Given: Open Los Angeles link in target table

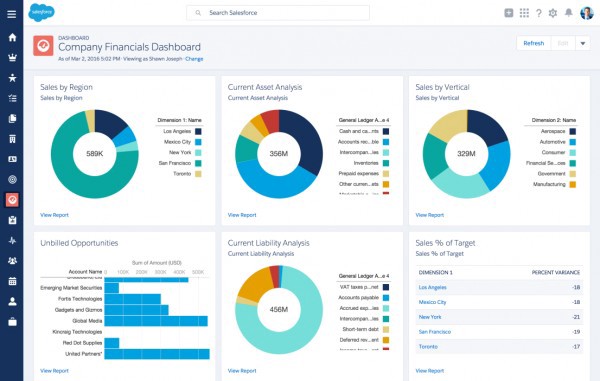Looking at the screenshot, I should point(432,287).
